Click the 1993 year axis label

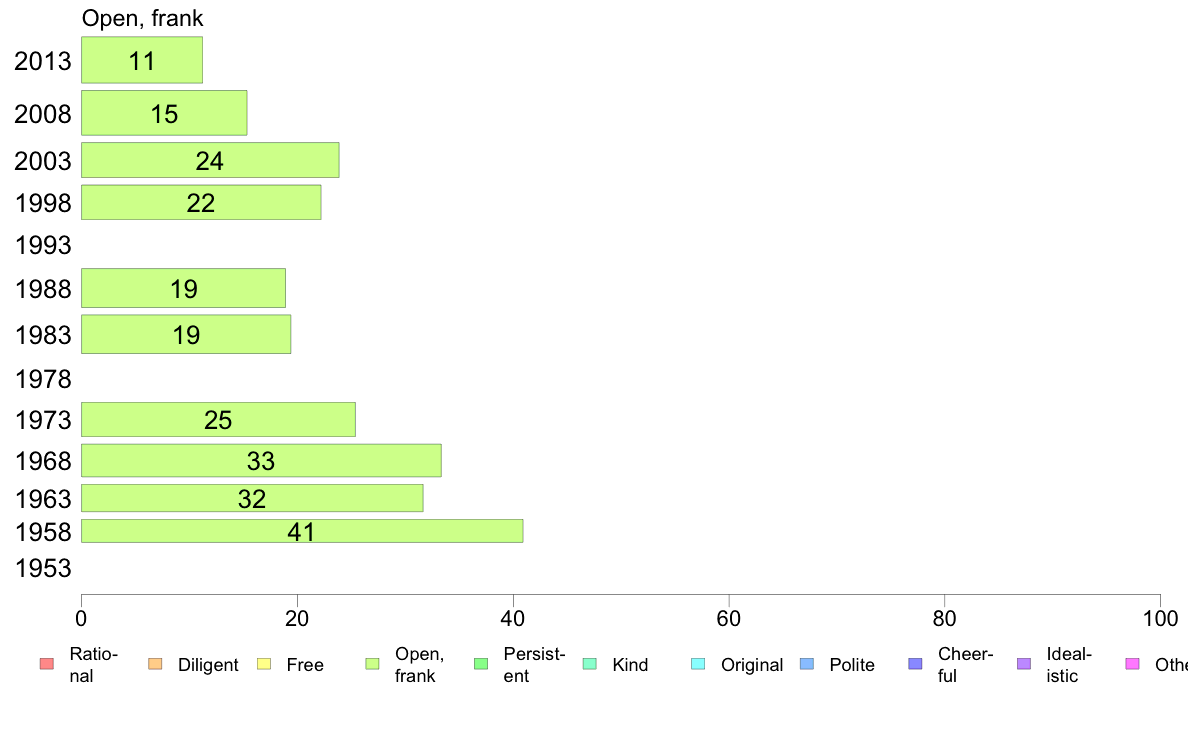coord(43,245)
